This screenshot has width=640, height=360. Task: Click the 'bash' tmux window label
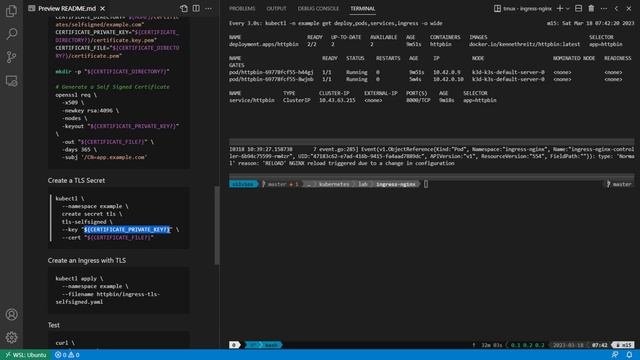[271, 345]
